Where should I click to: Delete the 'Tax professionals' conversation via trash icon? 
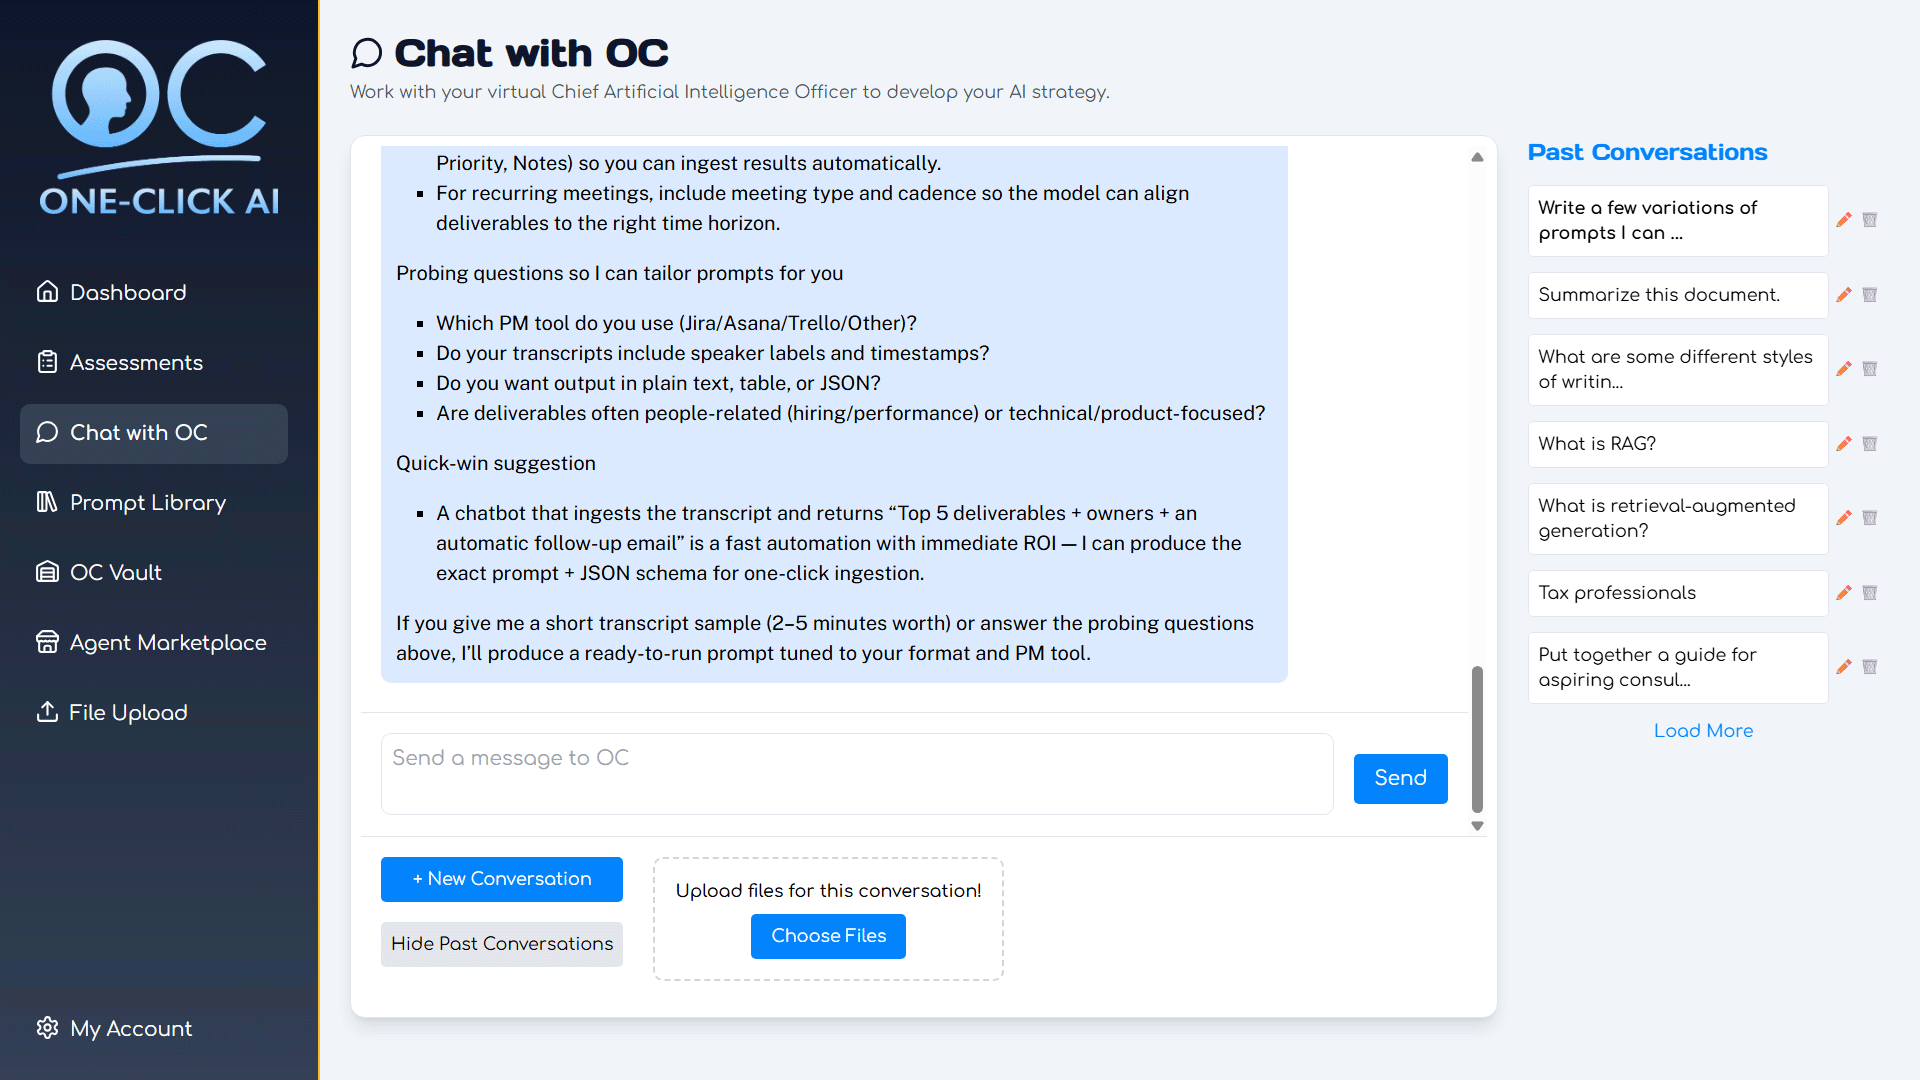[1870, 593]
